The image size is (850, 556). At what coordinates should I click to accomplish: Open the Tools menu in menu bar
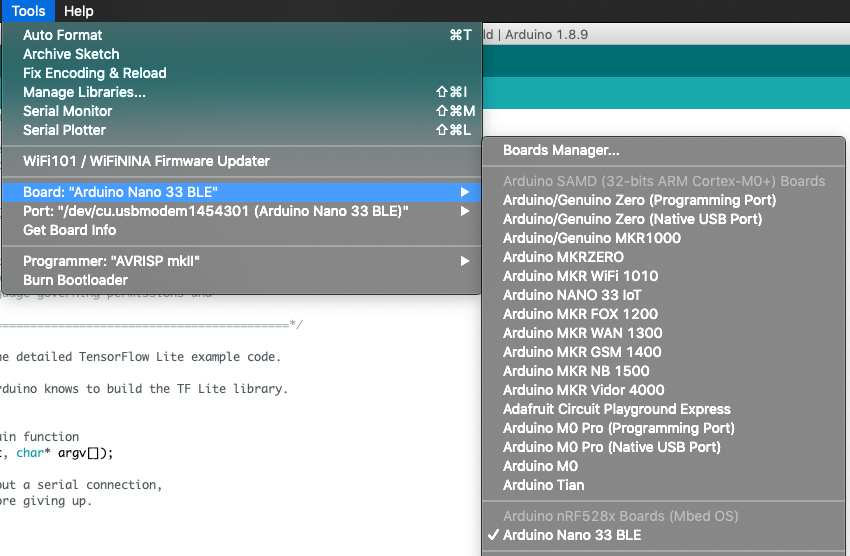(28, 11)
